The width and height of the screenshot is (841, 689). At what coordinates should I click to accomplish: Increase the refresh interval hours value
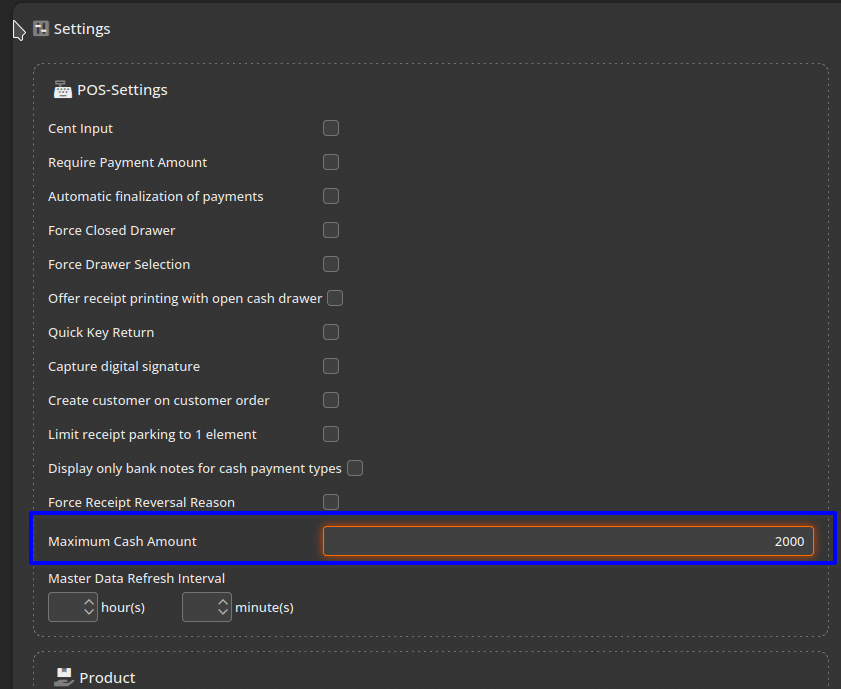tap(88, 601)
